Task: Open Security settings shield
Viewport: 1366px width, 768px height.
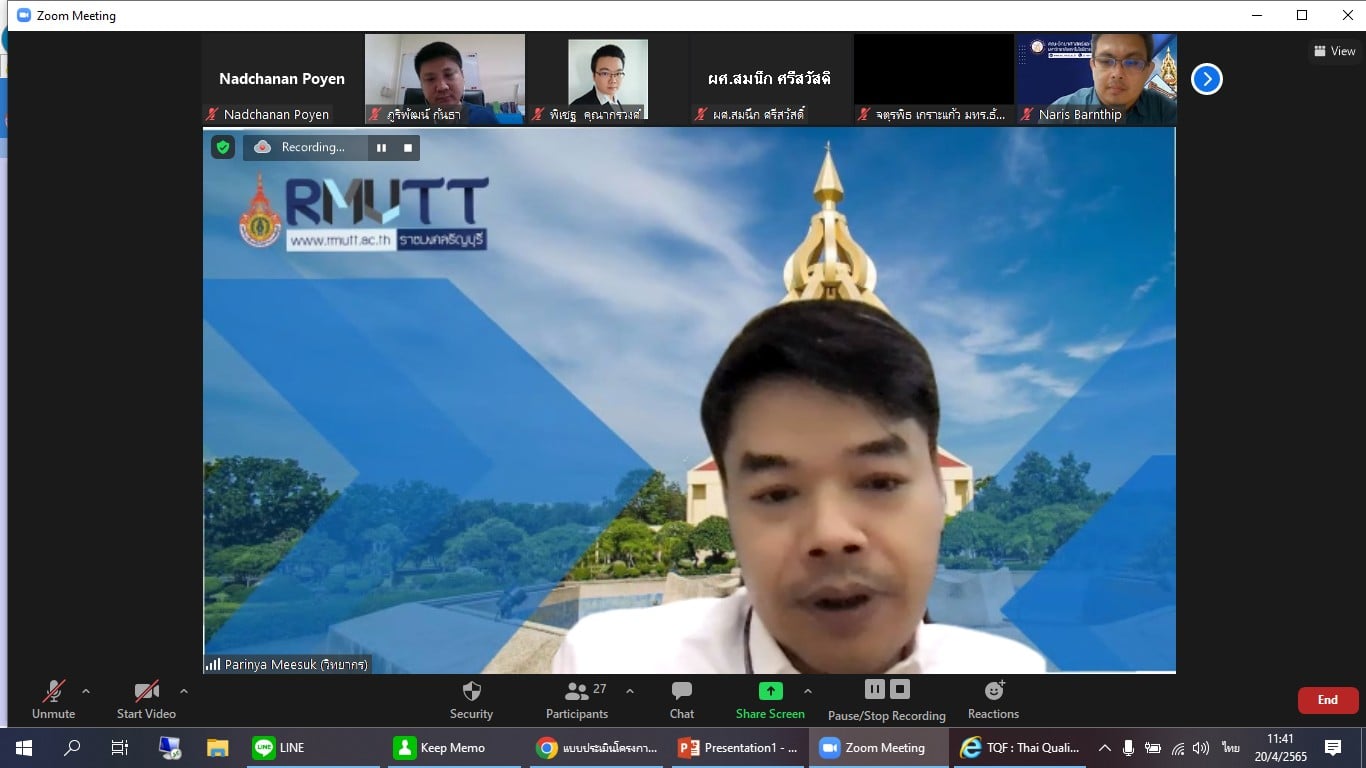Action: click(x=471, y=699)
